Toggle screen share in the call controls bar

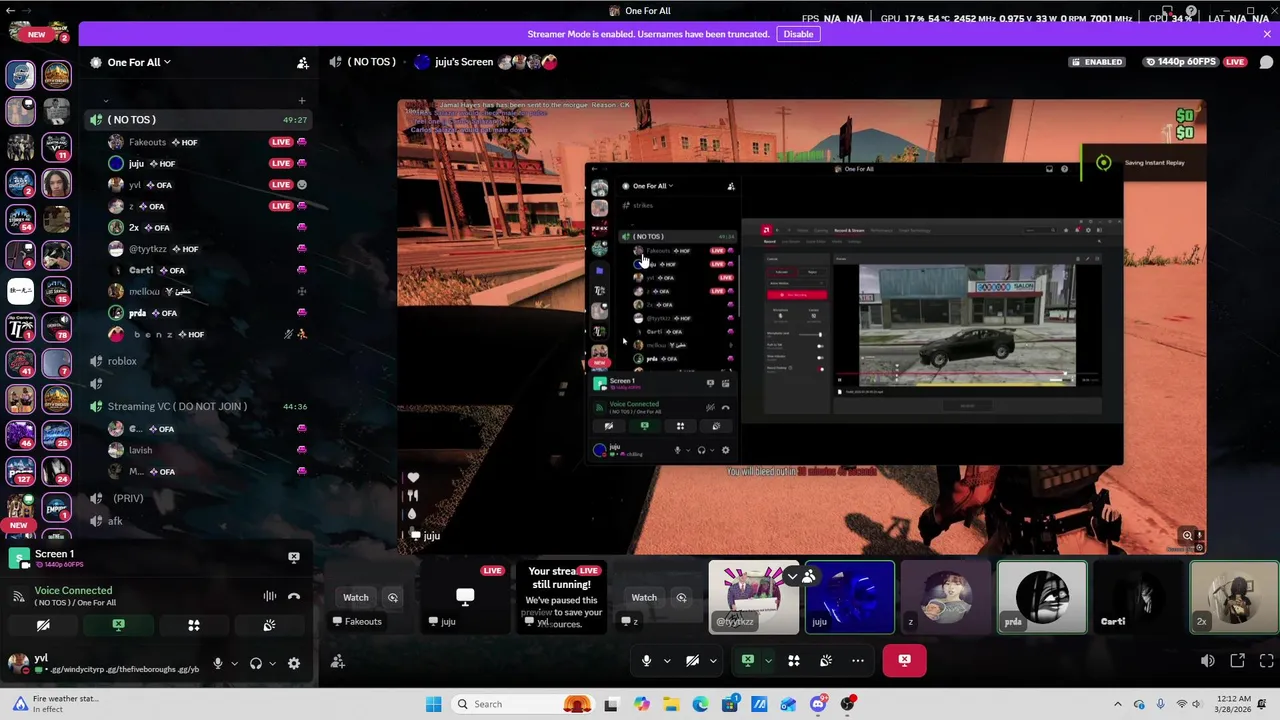click(747, 661)
